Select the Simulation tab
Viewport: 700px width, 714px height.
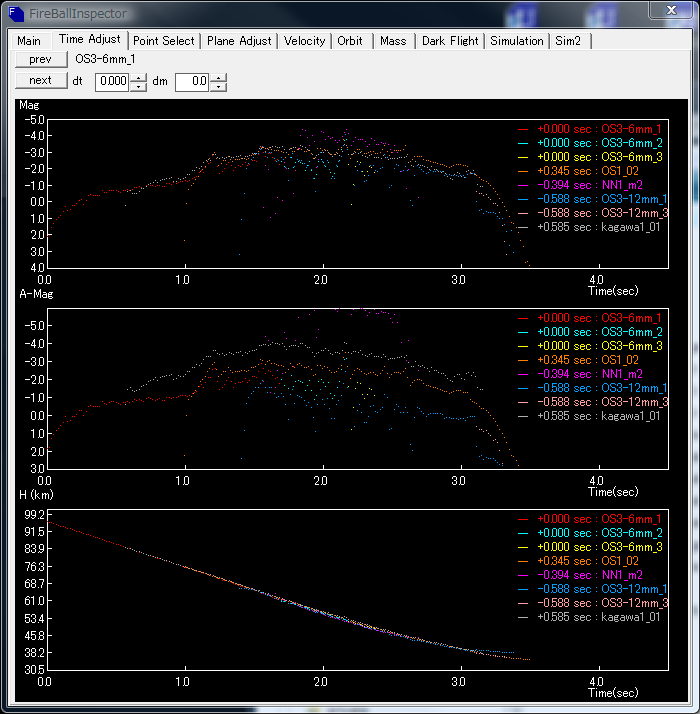point(517,41)
